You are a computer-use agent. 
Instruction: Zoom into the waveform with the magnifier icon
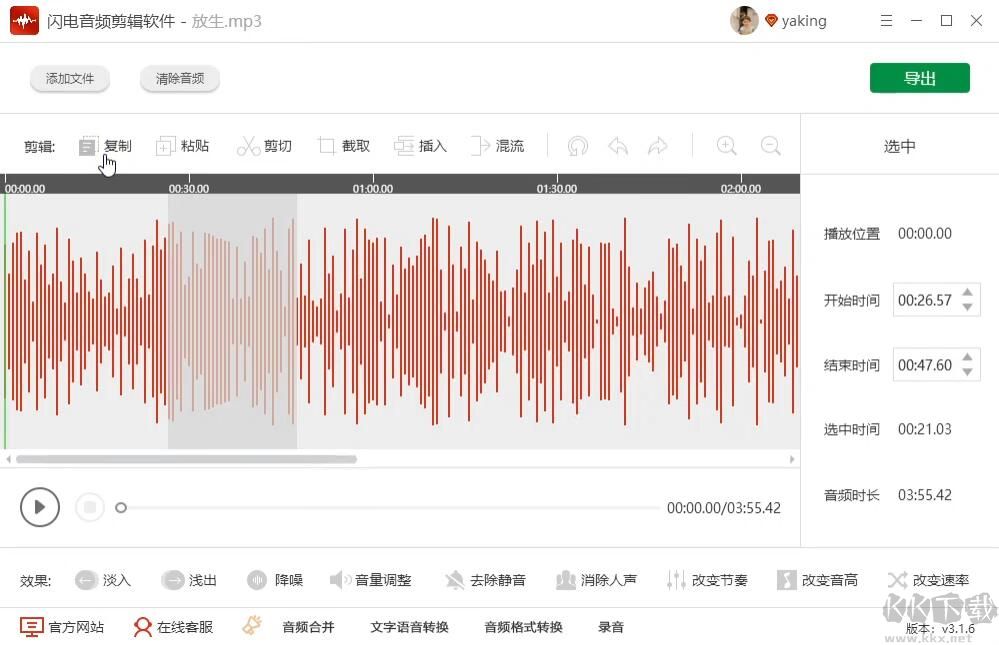tap(726, 145)
